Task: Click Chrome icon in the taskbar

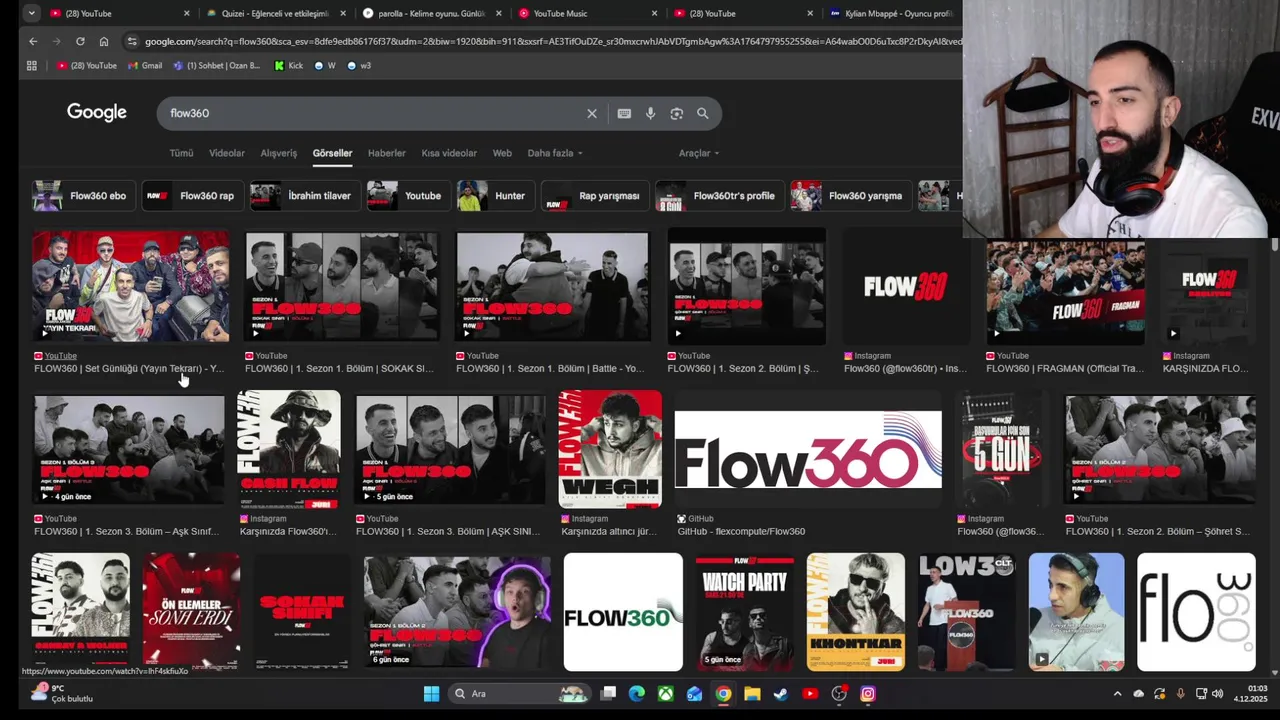Action: click(723, 694)
